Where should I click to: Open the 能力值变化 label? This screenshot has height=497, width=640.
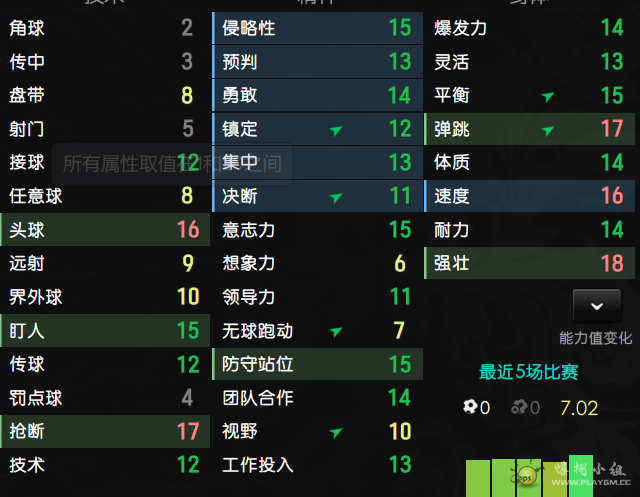pos(595,338)
